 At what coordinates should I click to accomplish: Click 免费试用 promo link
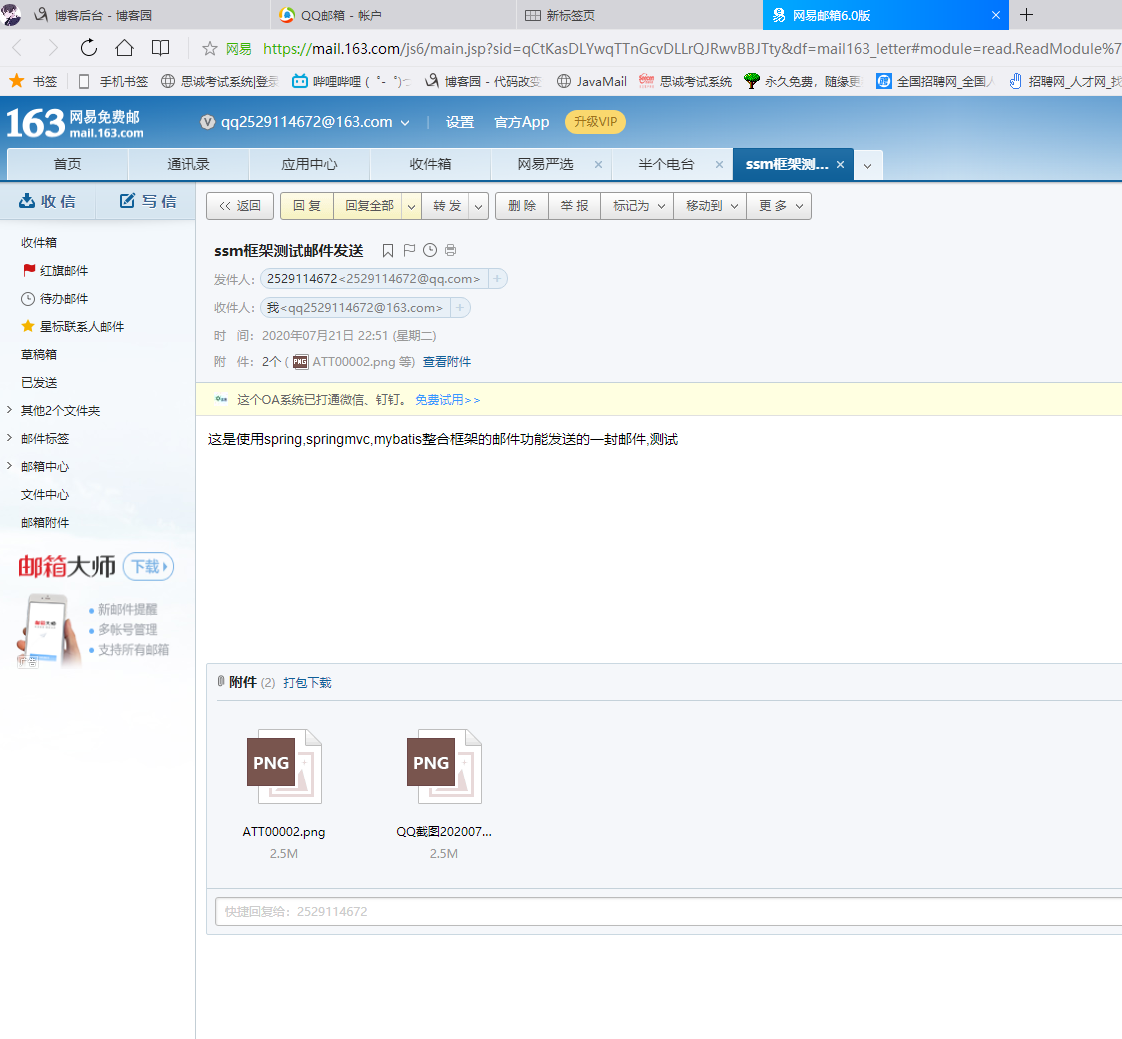(447, 400)
